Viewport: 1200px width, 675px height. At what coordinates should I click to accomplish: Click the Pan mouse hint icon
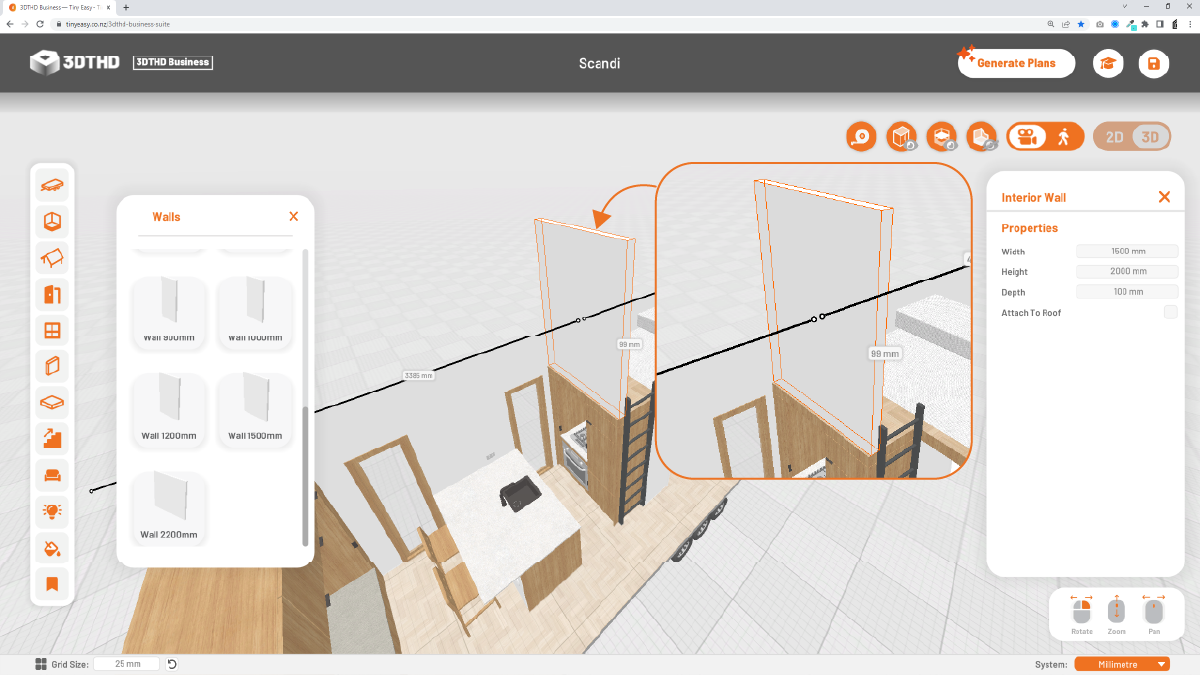1153,610
